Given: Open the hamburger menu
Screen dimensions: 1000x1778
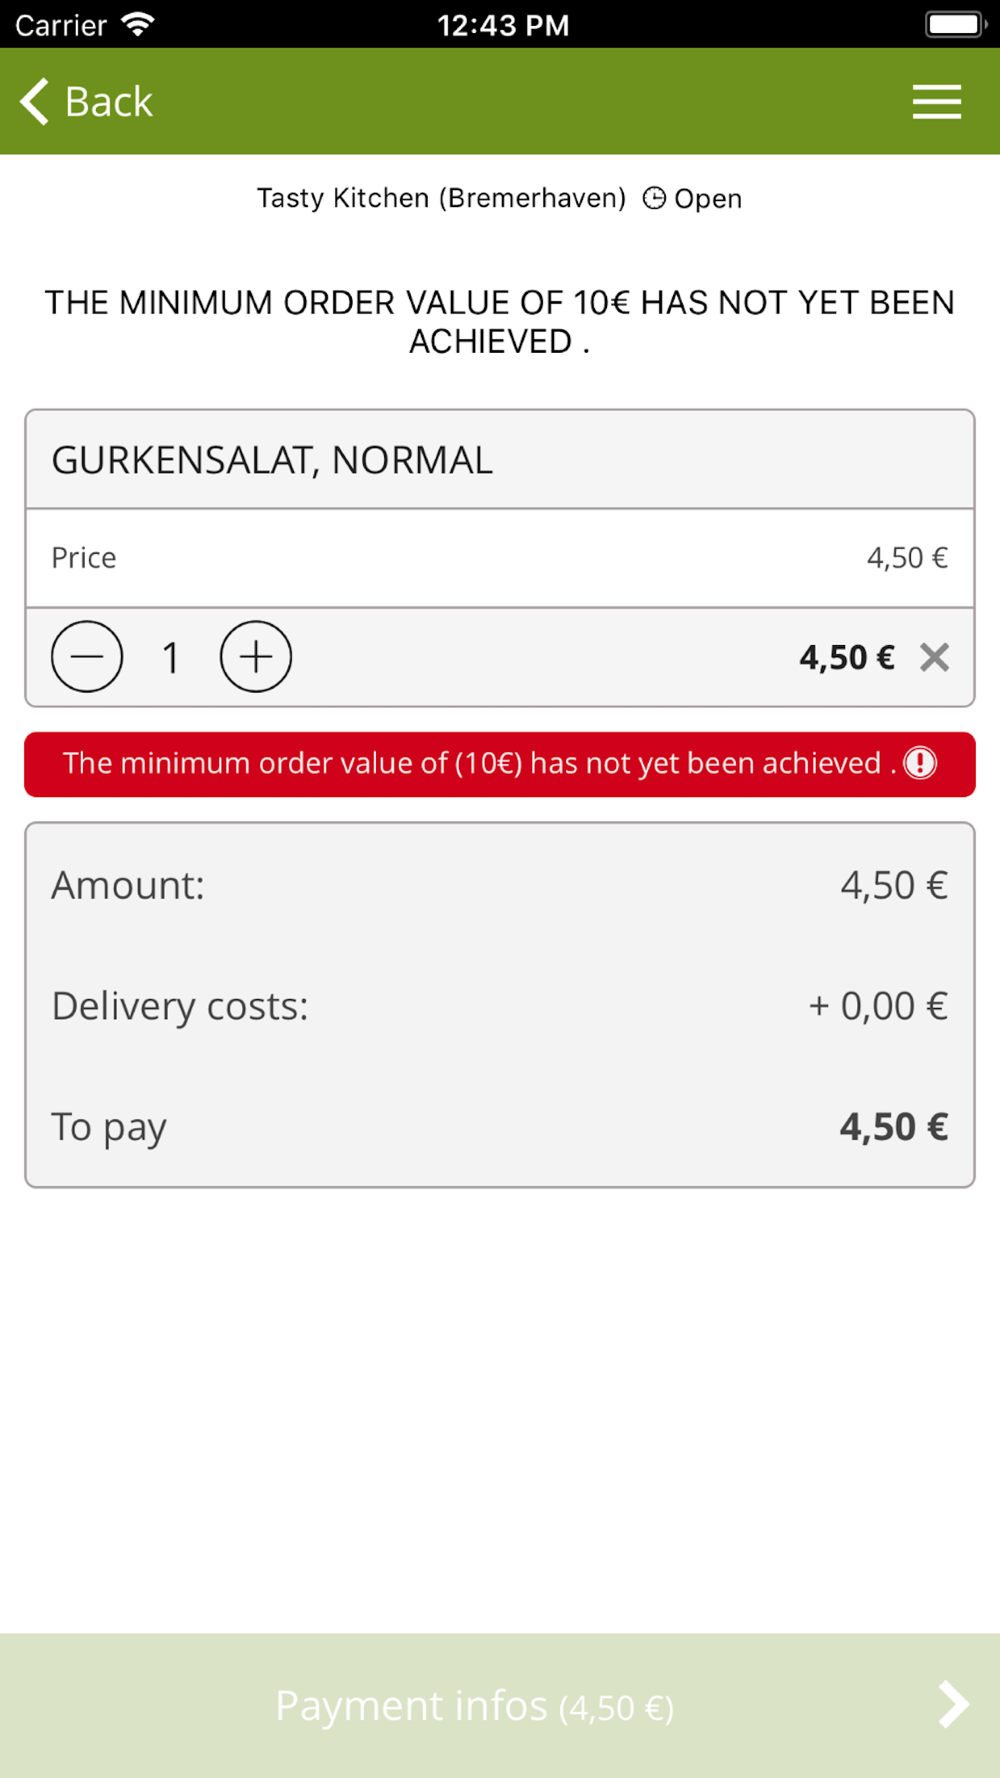Looking at the screenshot, I should [936, 102].
